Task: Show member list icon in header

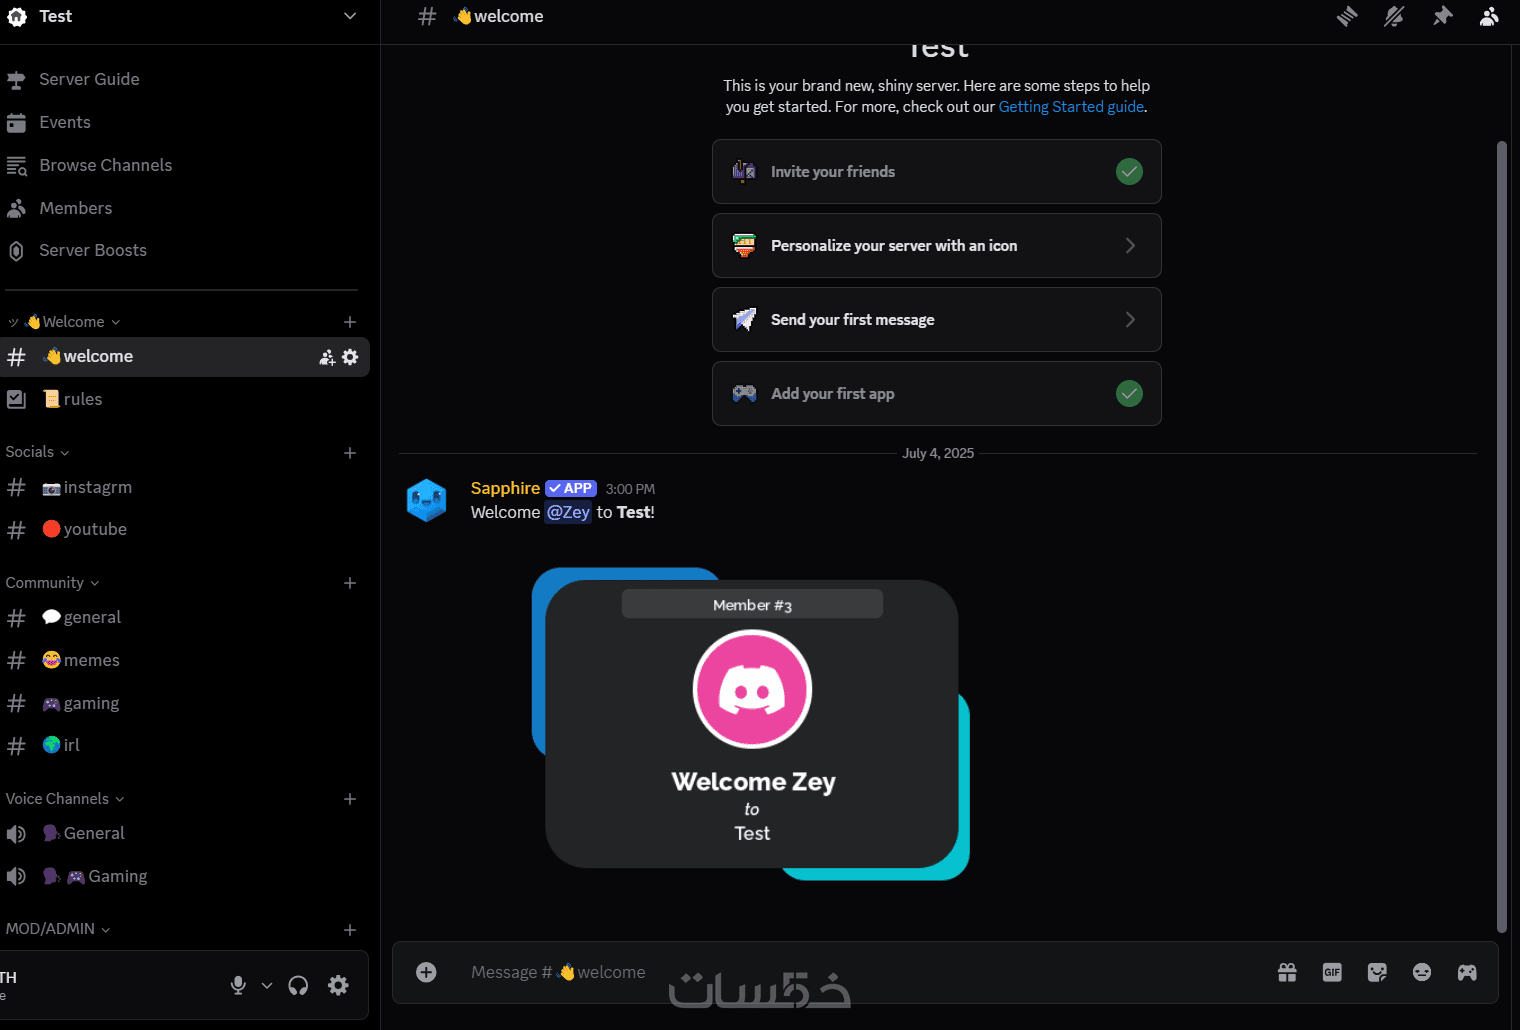Action: click(1489, 16)
